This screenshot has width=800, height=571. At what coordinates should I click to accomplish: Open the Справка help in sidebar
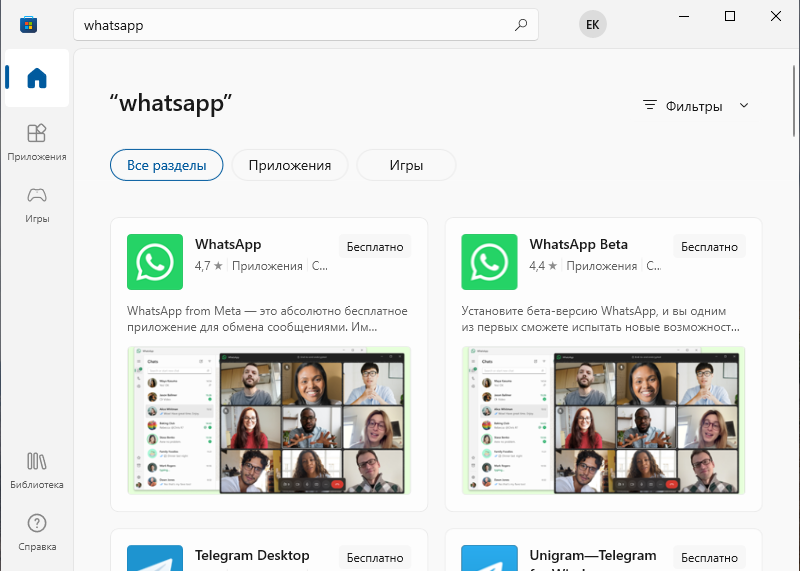click(37, 533)
